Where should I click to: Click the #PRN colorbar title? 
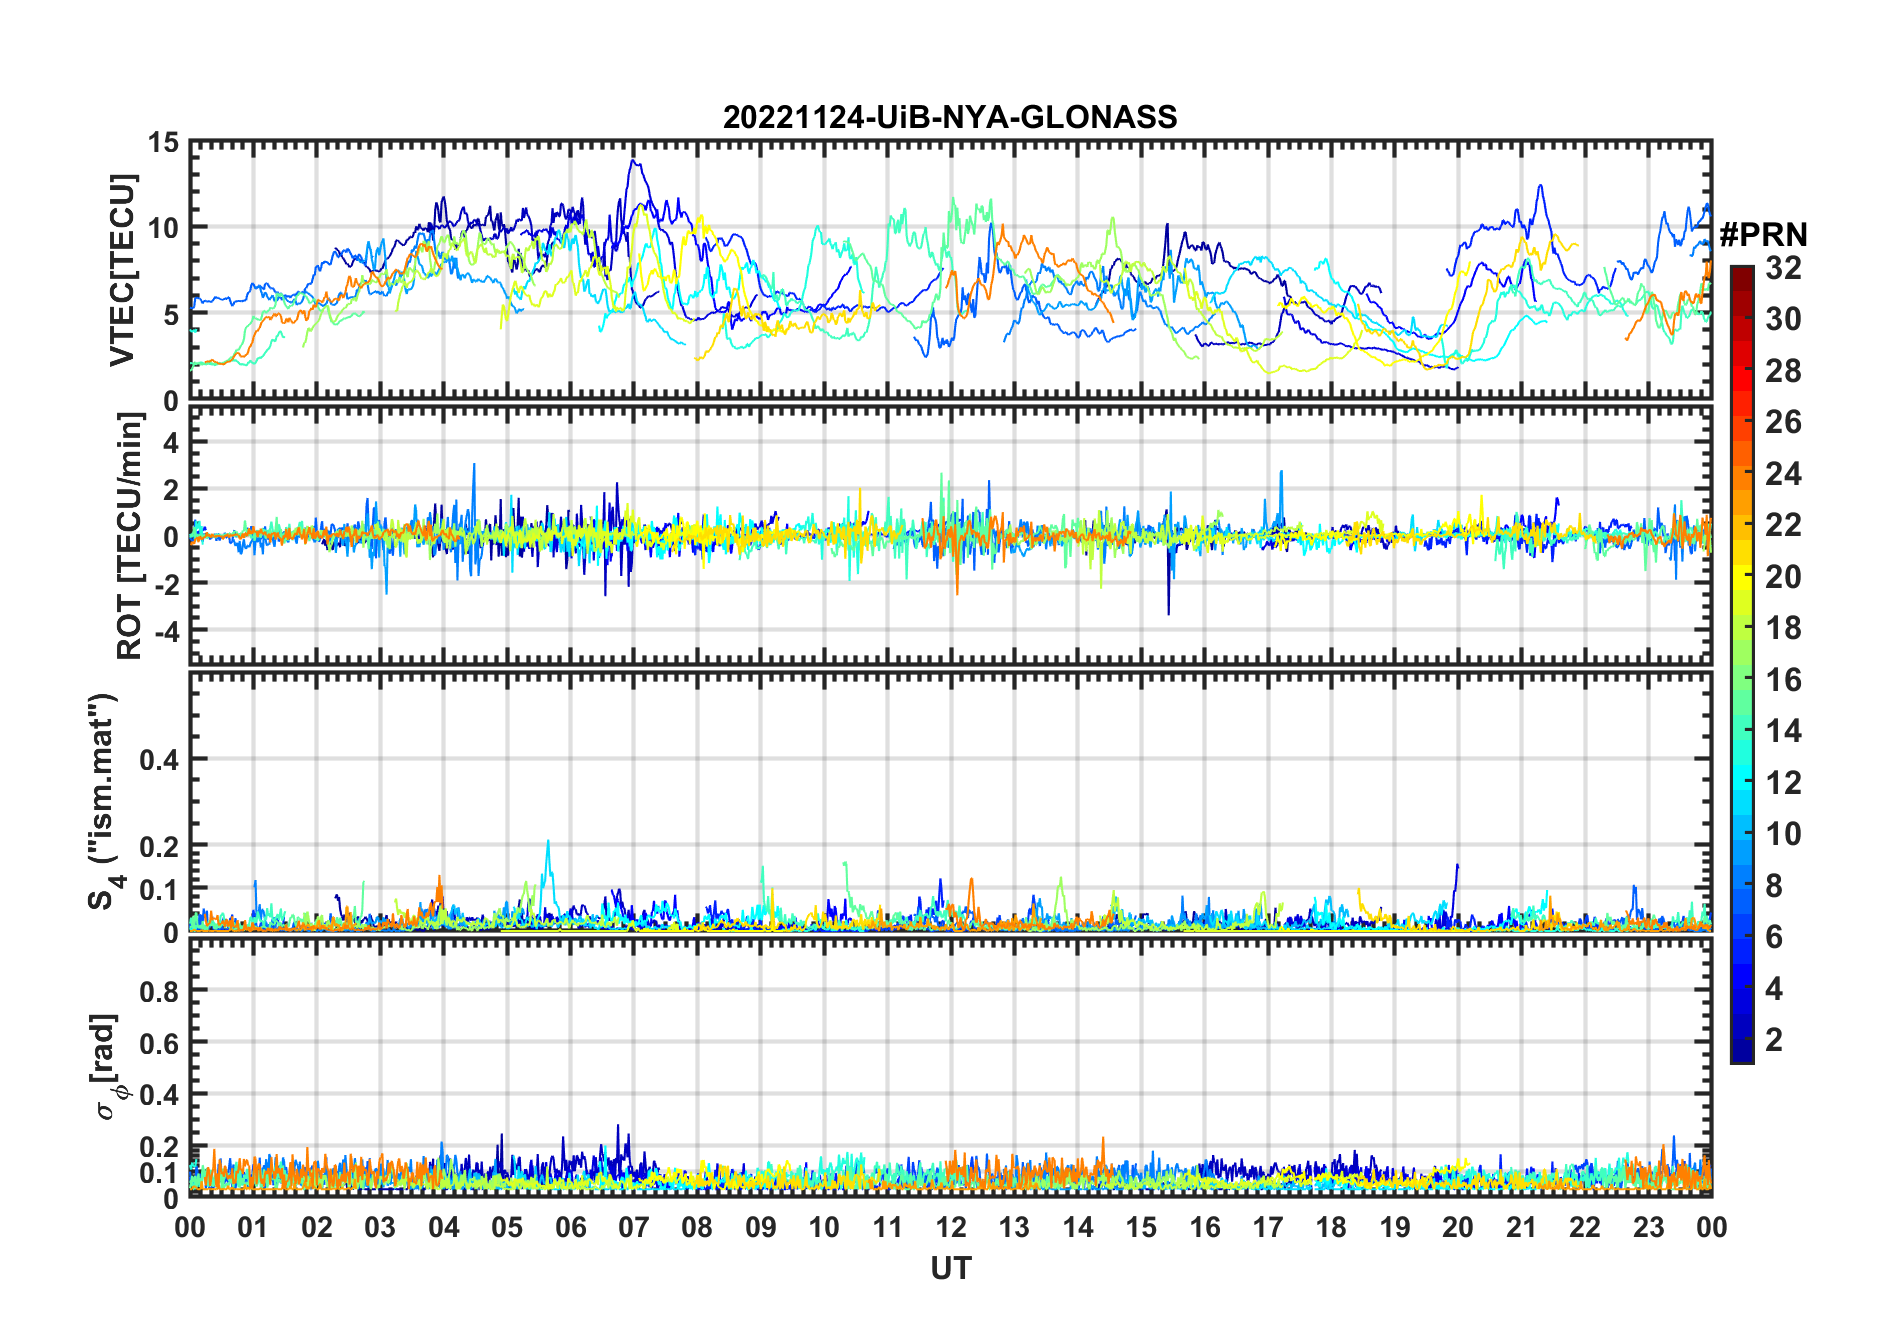[1763, 234]
